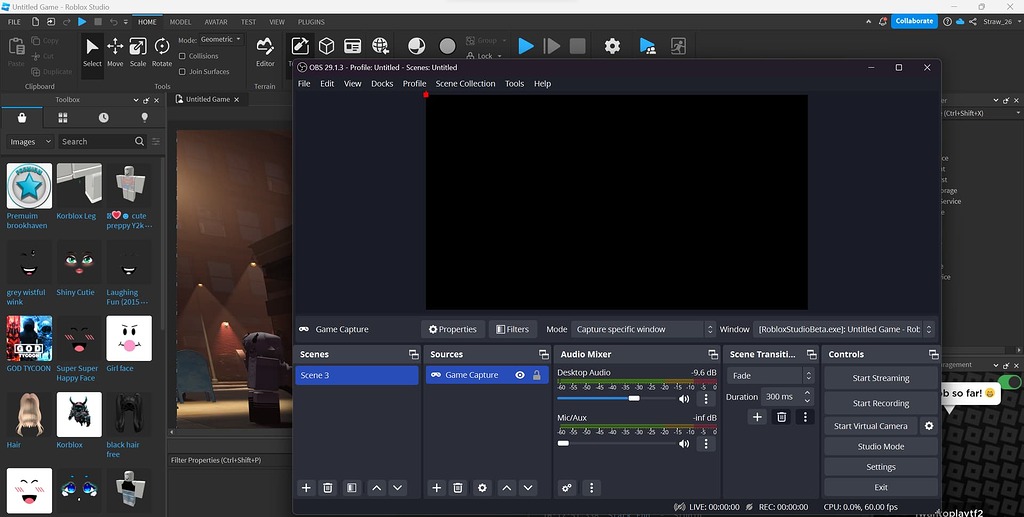Increase transition Duration stepper
Image resolution: width=1024 pixels, height=517 pixels.
coord(807,393)
